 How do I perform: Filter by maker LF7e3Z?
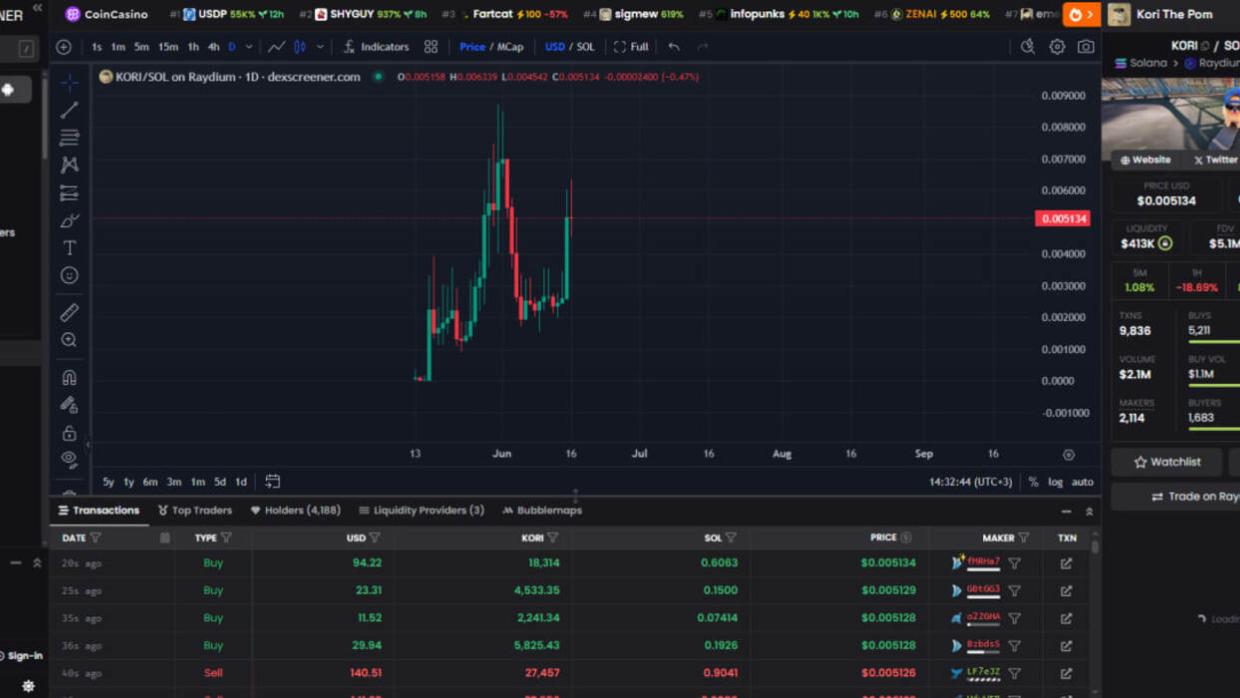[1014, 673]
